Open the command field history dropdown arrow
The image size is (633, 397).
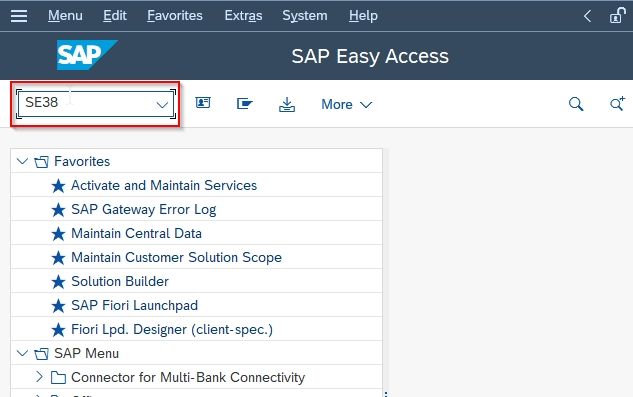[162, 105]
